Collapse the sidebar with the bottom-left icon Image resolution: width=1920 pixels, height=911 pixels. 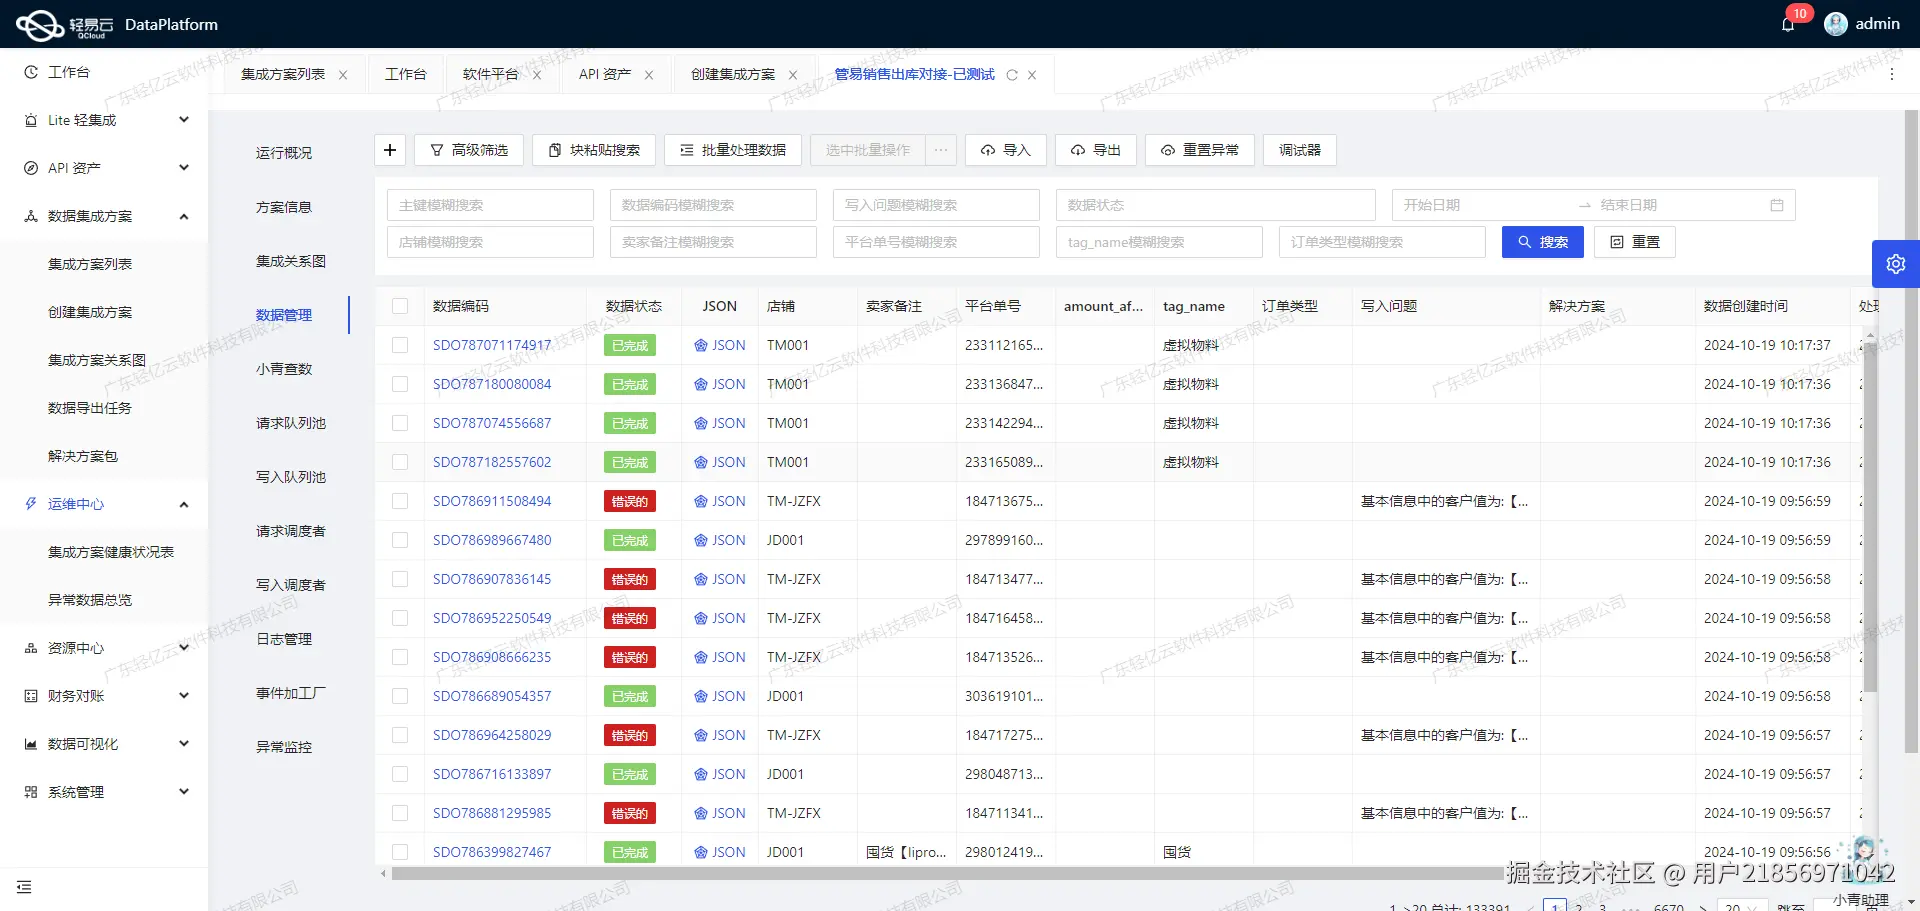pyautogui.click(x=25, y=887)
